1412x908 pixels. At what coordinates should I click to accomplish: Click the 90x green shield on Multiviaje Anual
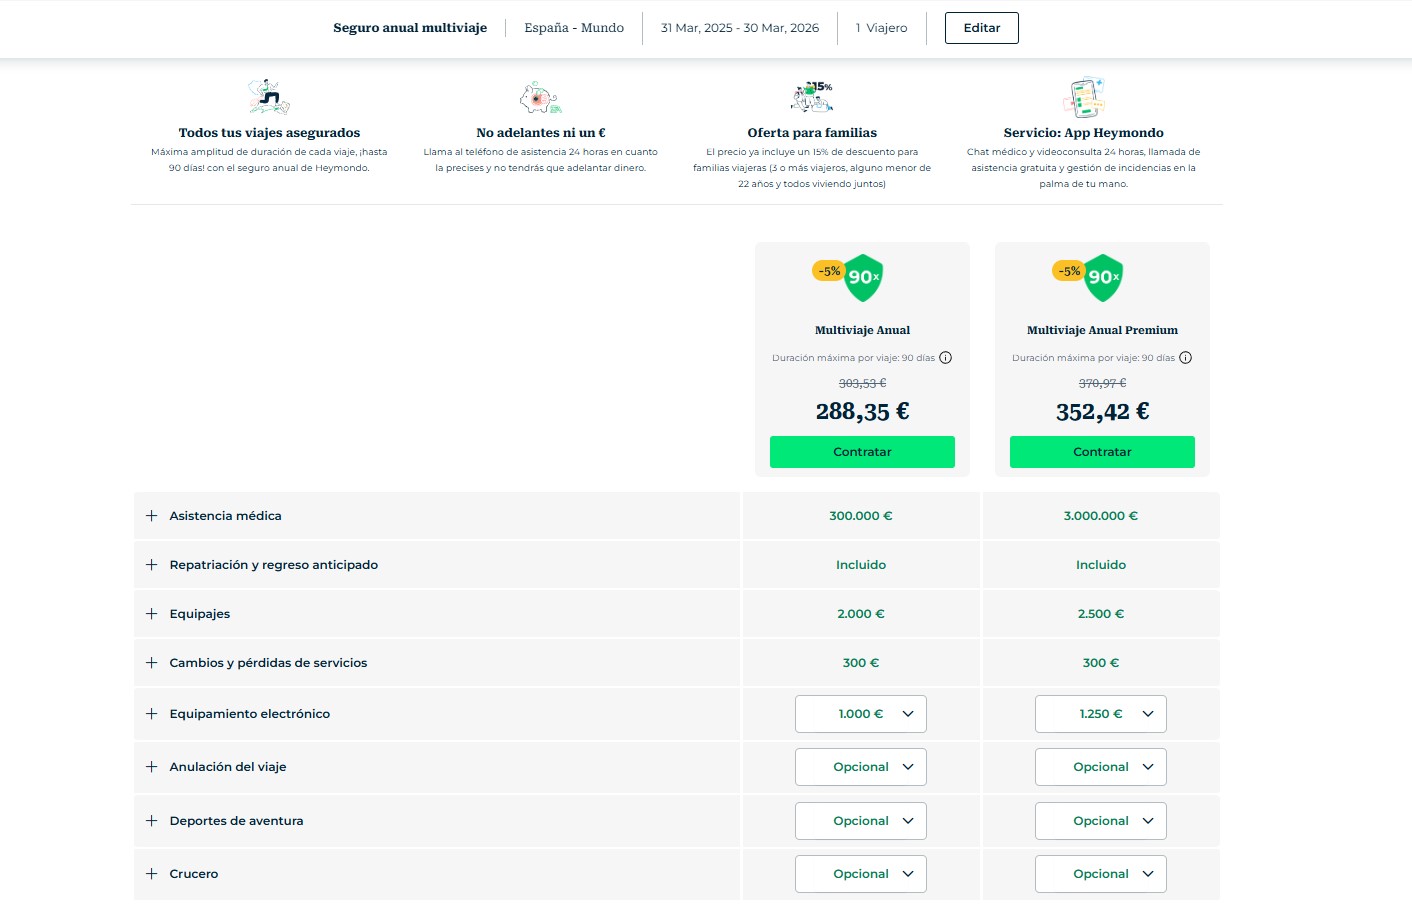864,277
